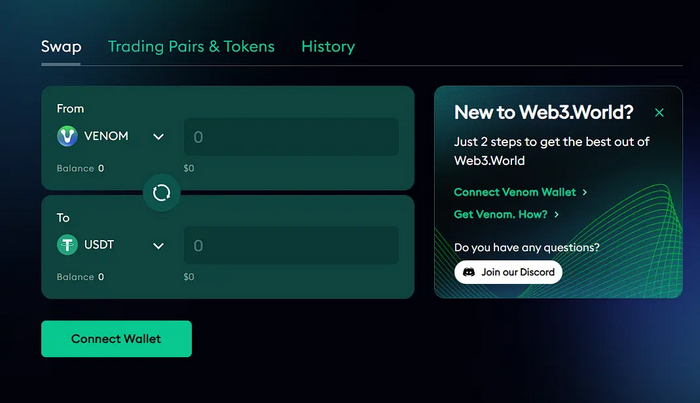Click the arrow beside Get Venom. How?

(x=556, y=214)
